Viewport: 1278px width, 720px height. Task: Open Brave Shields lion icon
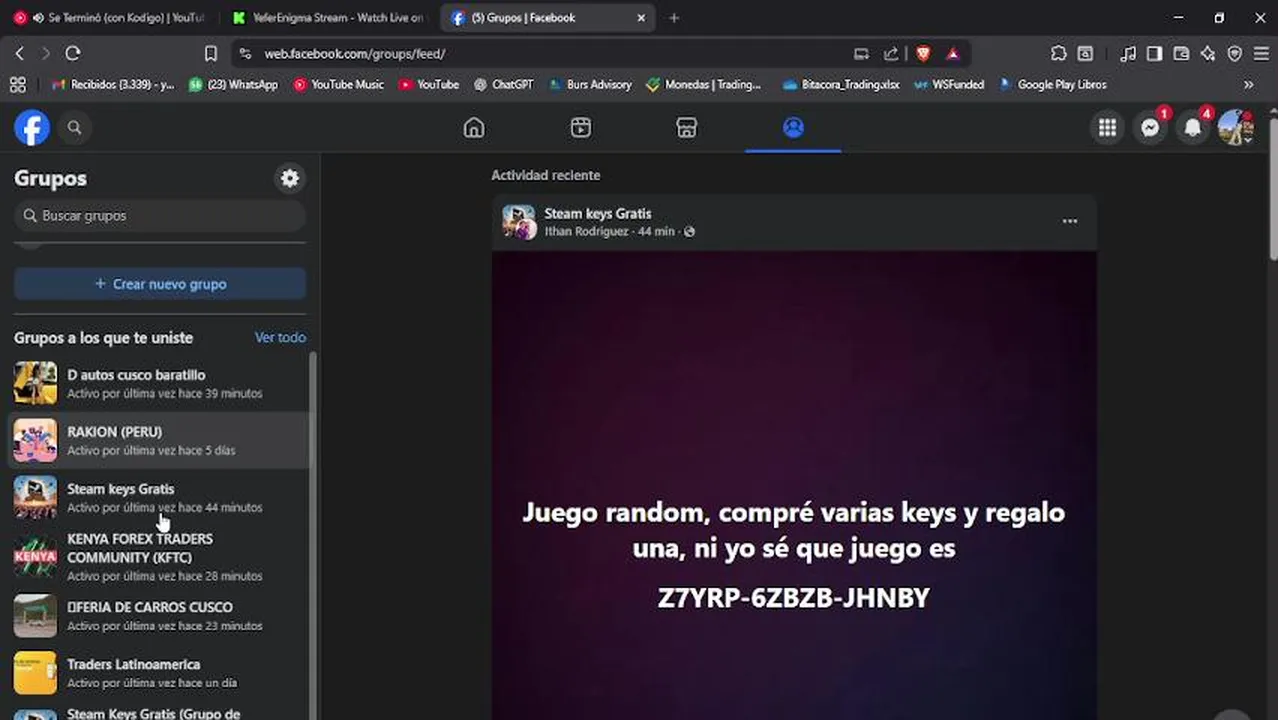click(x=923, y=54)
